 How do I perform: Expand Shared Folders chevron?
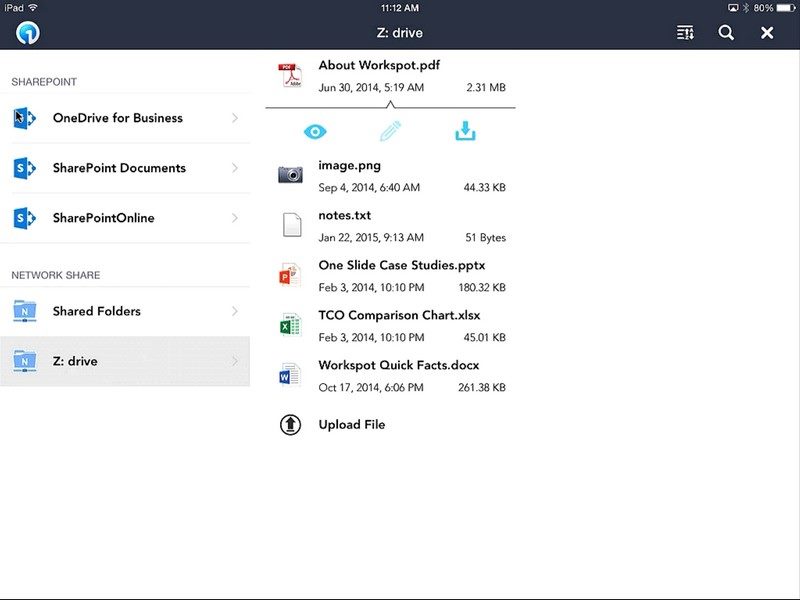pyautogui.click(x=235, y=311)
